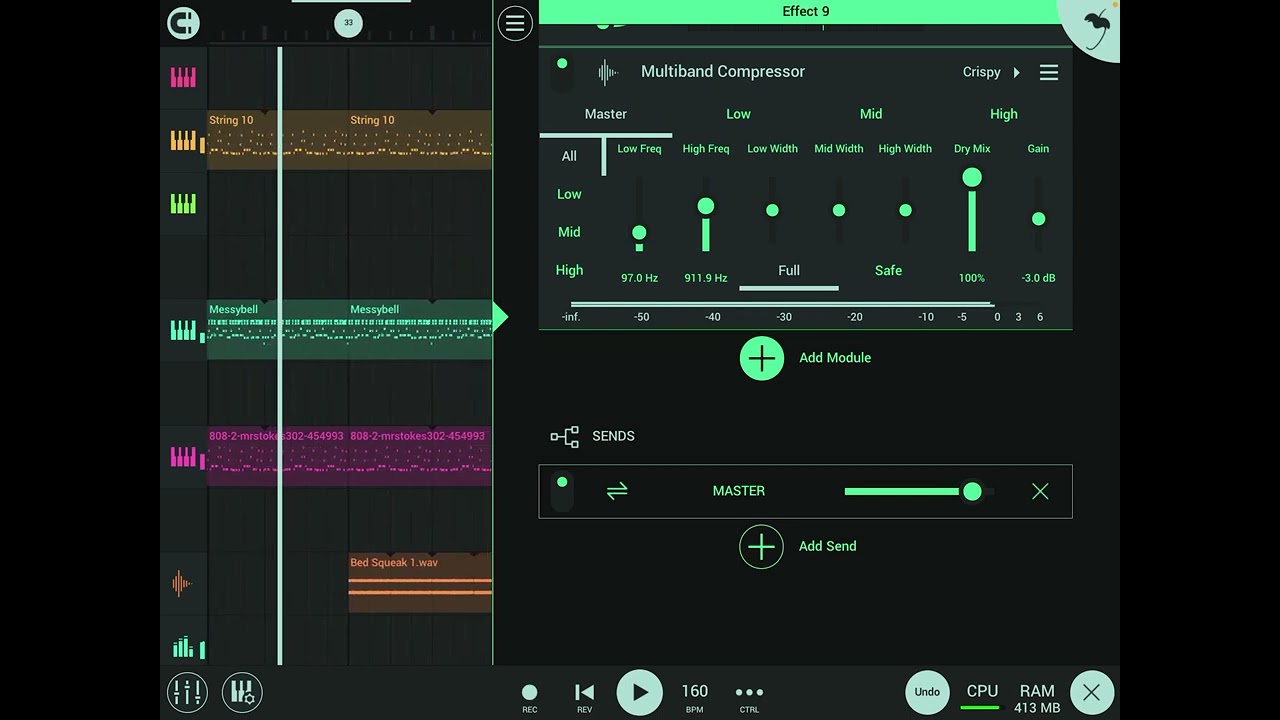Click the MASTER send label
1280x720 pixels.
pos(739,491)
